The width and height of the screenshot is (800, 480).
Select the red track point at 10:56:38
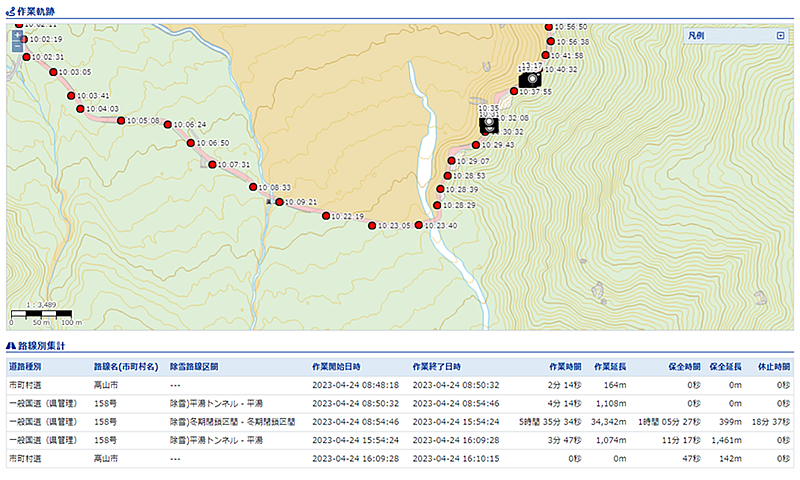(551, 41)
